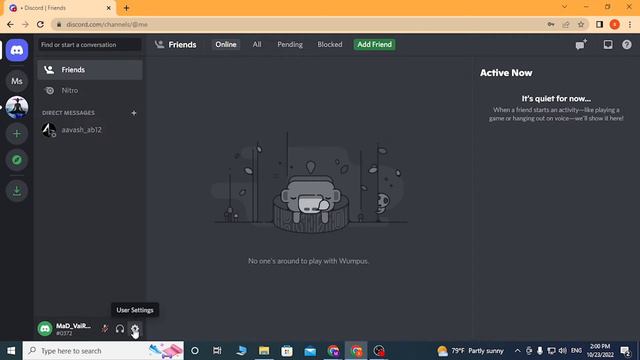The width and height of the screenshot is (640, 360).
Task: Click the MaD_VaiR username text
Action: coord(73,326)
